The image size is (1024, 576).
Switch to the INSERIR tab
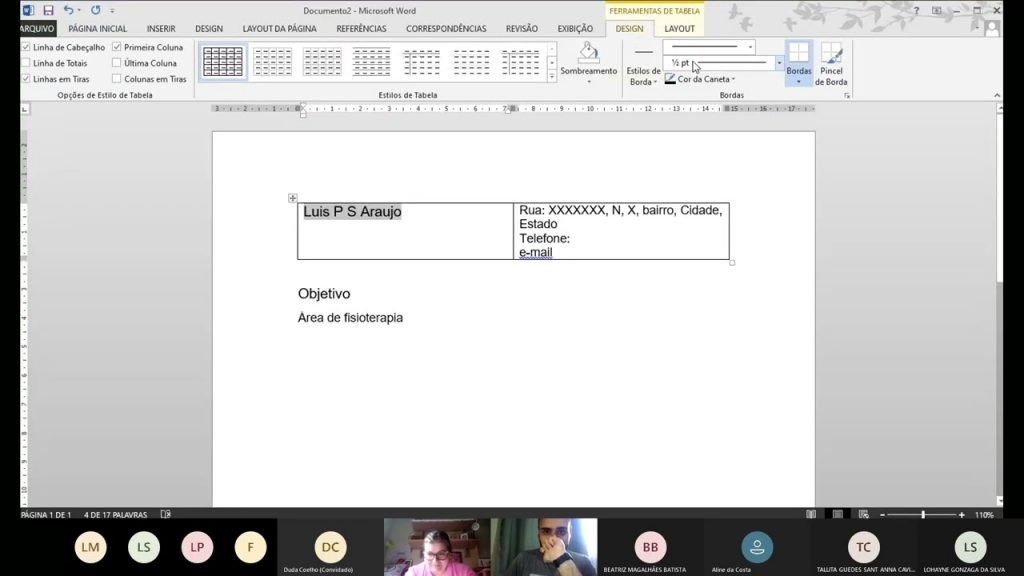(161, 29)
